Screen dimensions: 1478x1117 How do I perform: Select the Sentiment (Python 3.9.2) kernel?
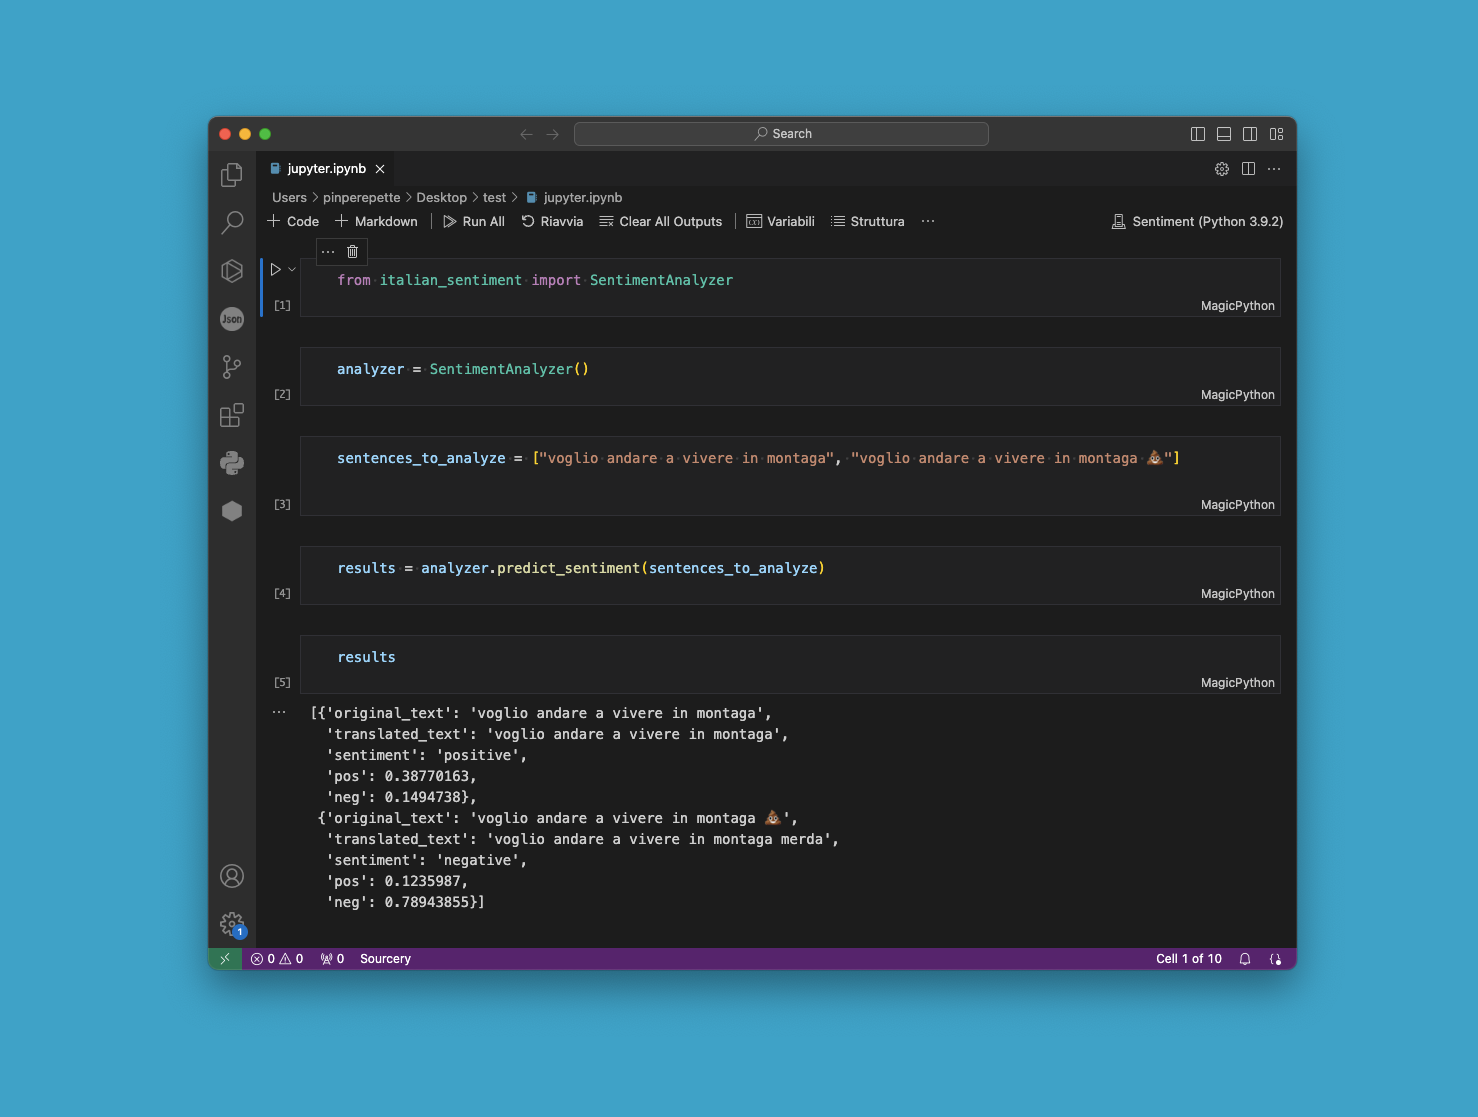(x=1197, y=222)
